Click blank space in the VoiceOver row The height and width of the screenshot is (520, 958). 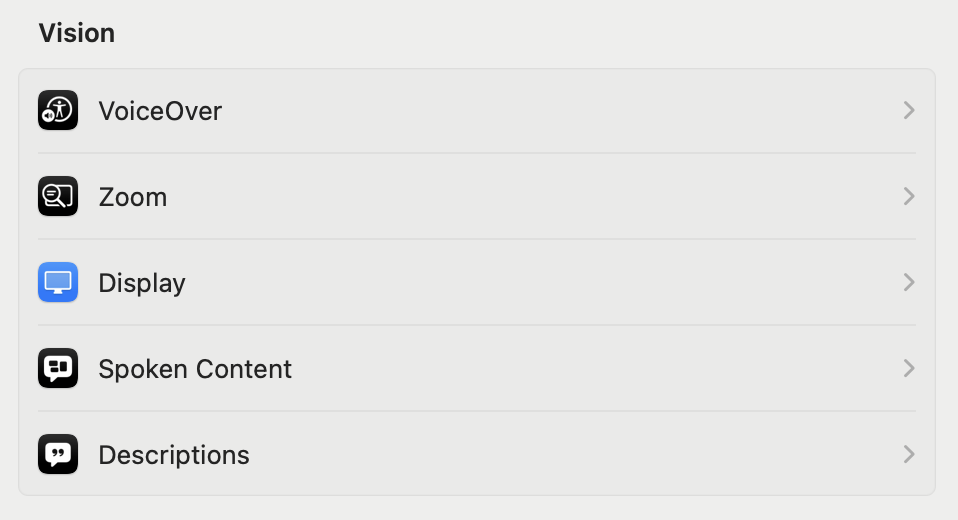(560, 110)
